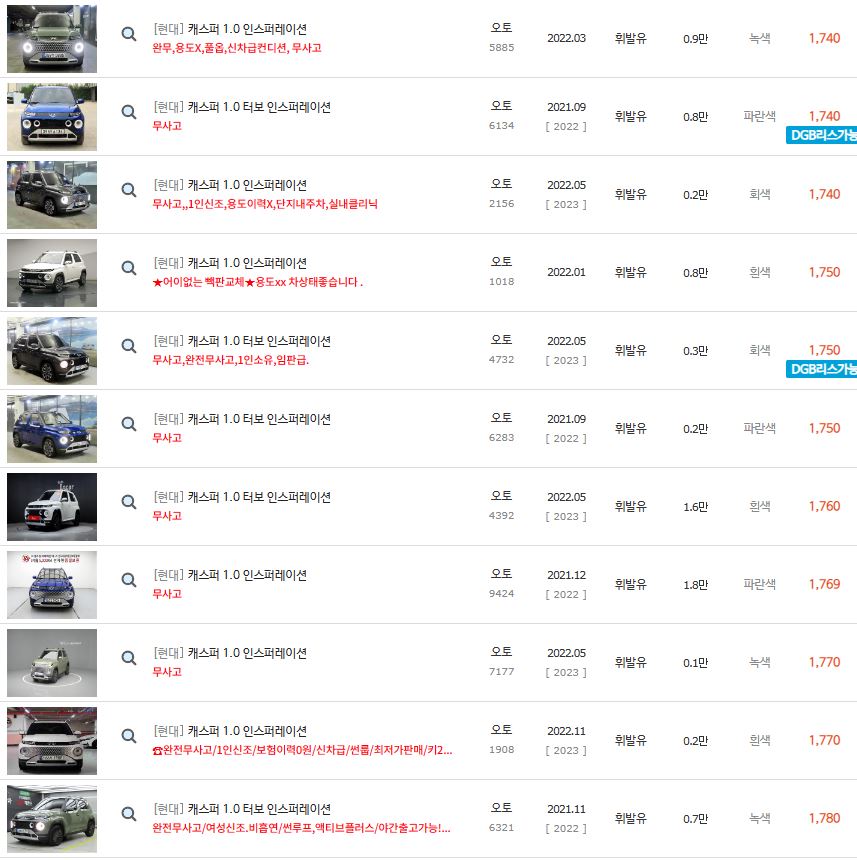View the green Casper thumbnail for car 6321
This screenshot has height=860, width=857.
coord(52,818)
